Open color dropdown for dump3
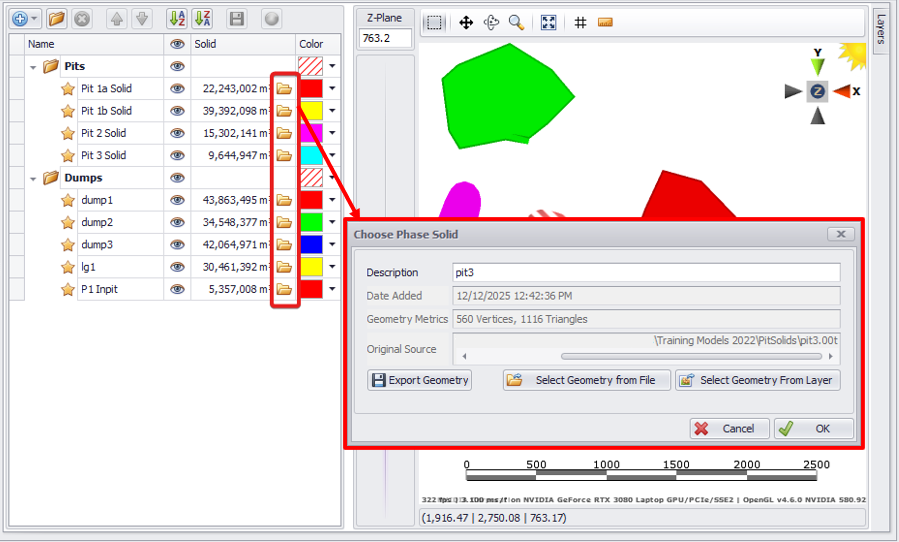 332,245
